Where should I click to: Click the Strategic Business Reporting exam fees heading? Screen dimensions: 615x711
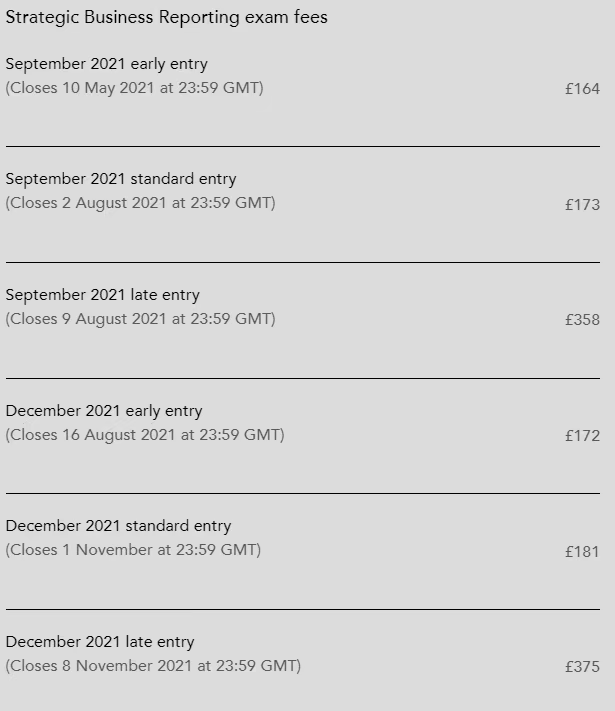pyautogui.click(x=166, y=18)
